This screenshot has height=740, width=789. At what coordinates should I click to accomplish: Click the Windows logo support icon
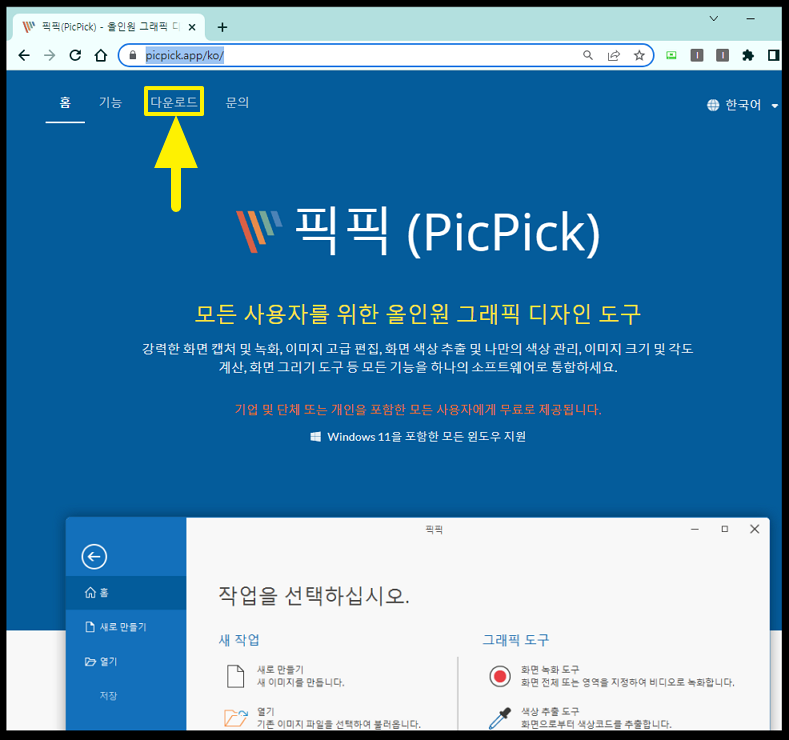point(315,437)
